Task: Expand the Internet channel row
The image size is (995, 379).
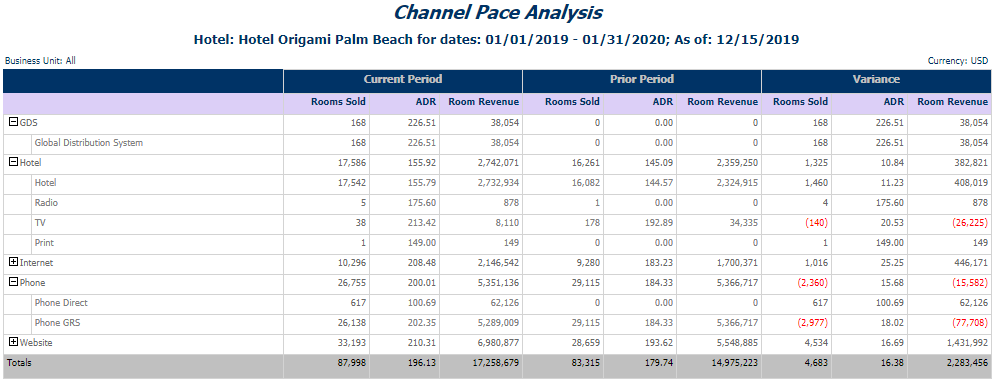Action: pyautogui.click(x=13, y=262)
